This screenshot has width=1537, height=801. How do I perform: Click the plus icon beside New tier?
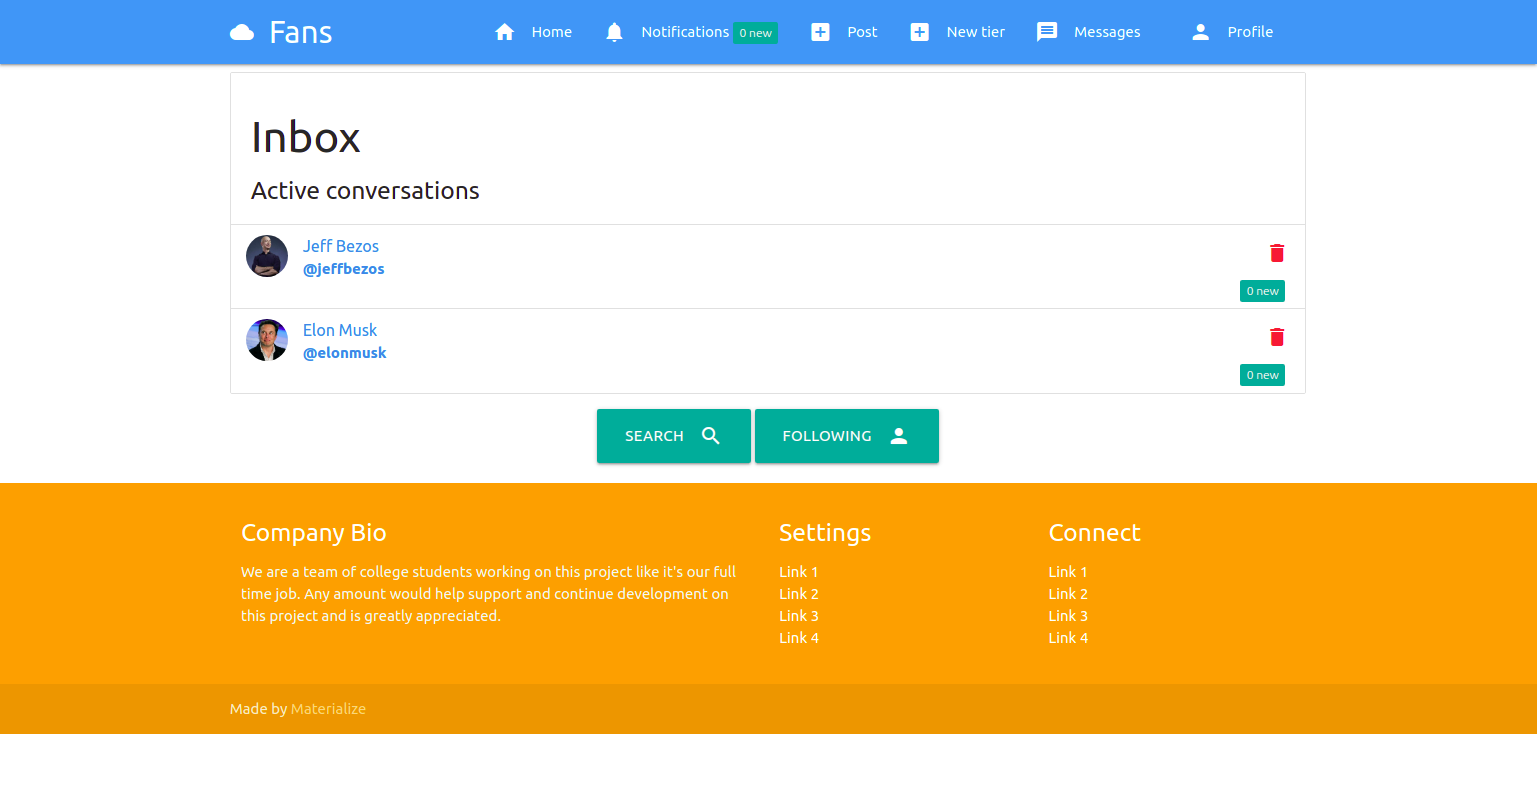(x=920, y=32)
